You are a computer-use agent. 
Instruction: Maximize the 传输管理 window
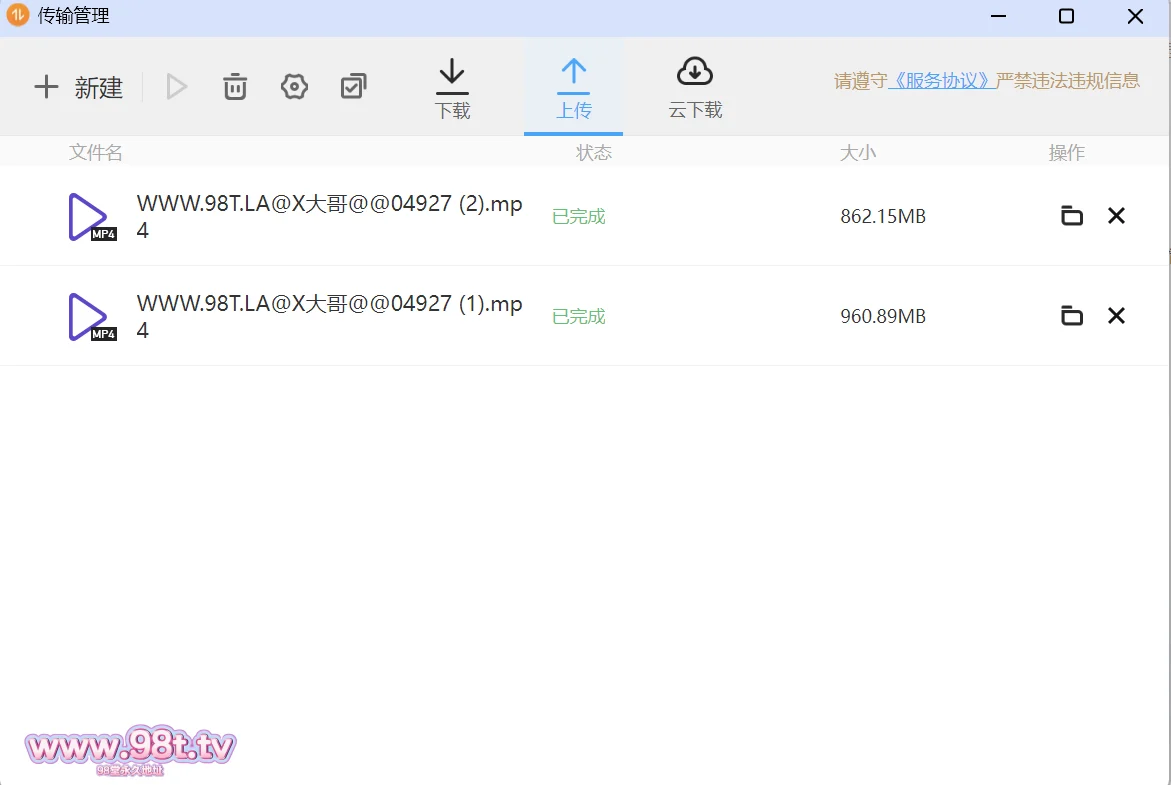click(x=1066, y=17)
